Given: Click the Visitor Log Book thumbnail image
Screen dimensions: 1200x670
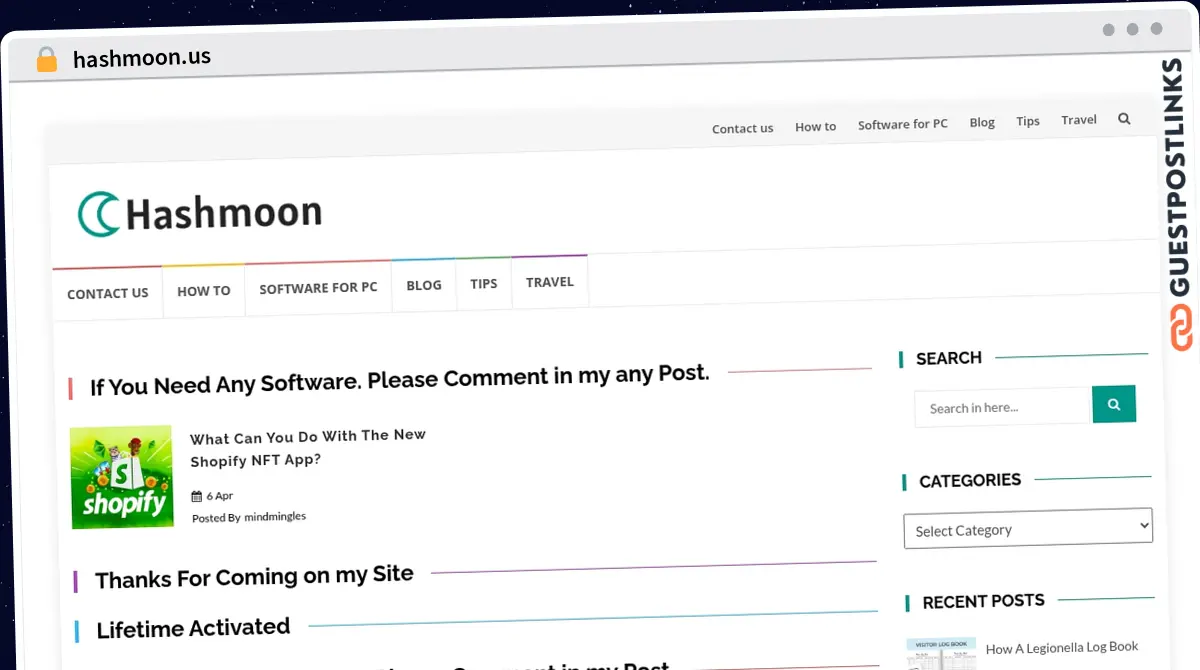Looking at the screenshot, I should click(941, 652).
